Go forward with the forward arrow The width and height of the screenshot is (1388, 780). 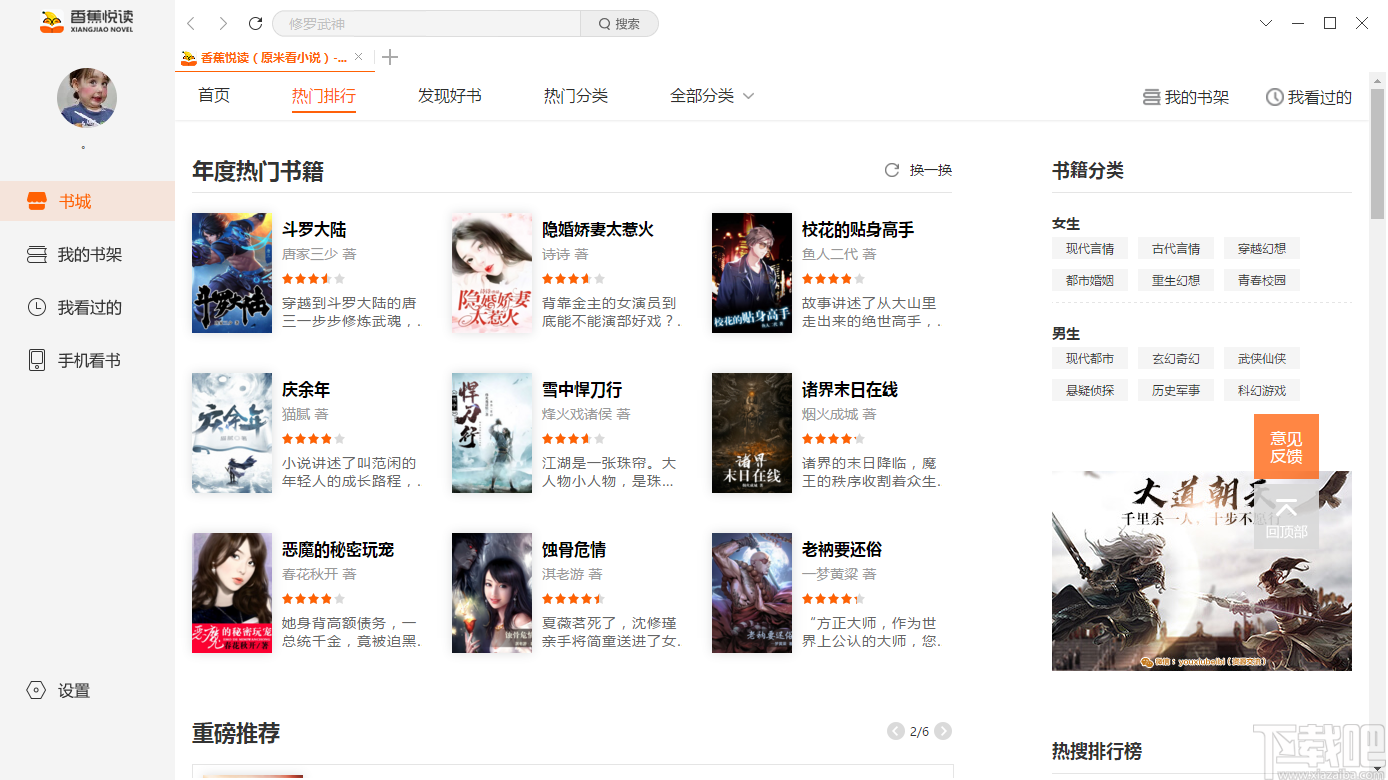(223, 23)
